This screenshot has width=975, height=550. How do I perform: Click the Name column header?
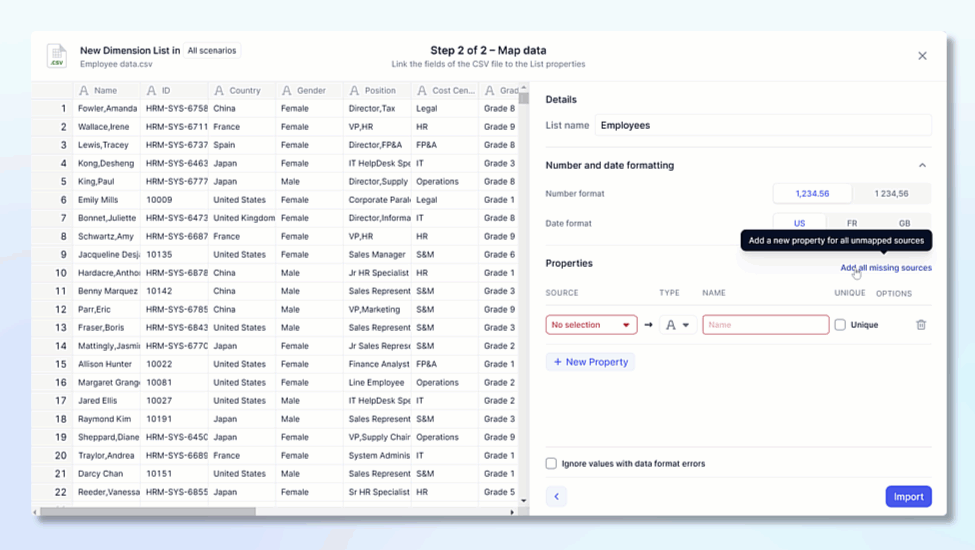(106, 91)
